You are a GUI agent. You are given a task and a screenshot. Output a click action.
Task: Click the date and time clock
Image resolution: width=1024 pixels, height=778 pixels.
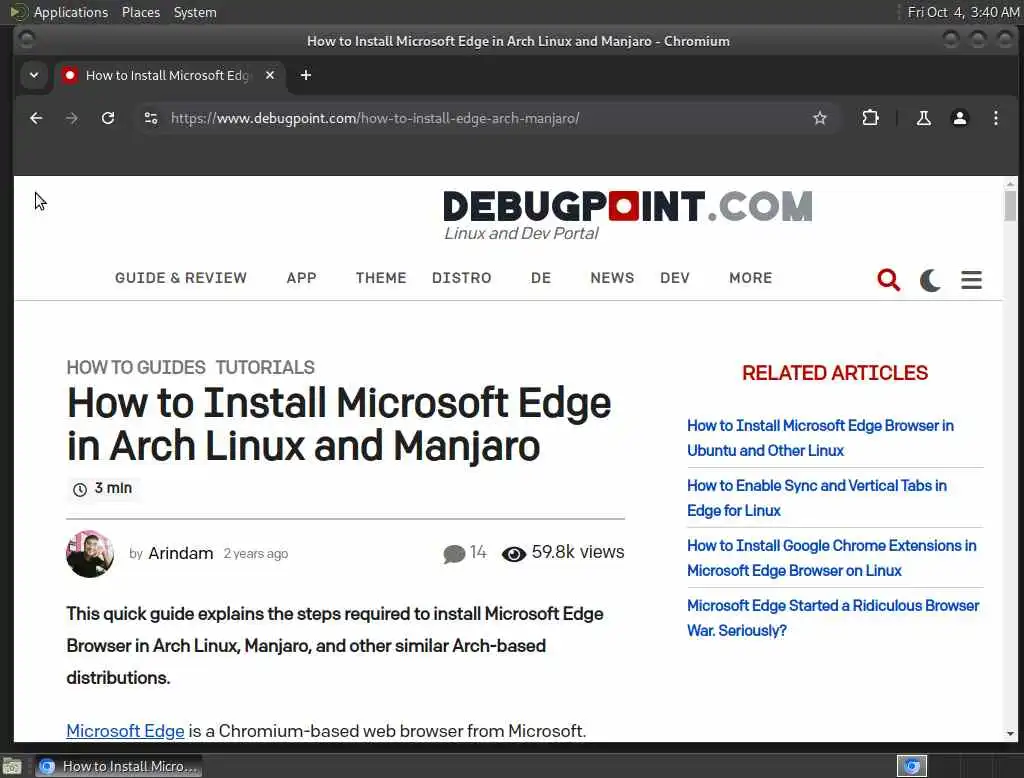pos(963,12)
